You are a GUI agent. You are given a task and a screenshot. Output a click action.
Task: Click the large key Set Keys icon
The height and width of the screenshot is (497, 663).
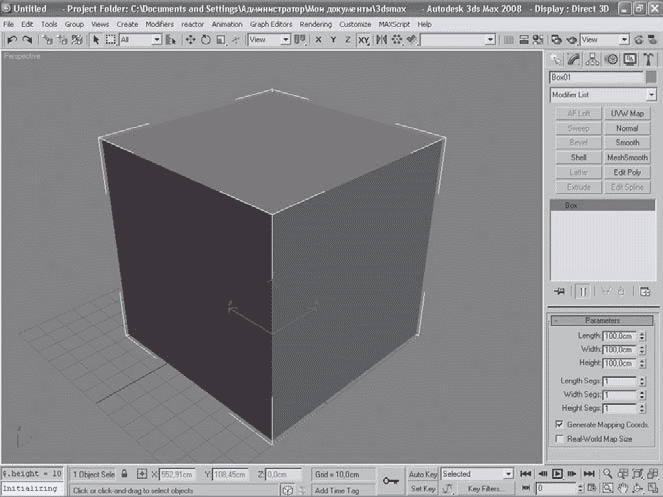pyautogui.click(x=392, y=481)
